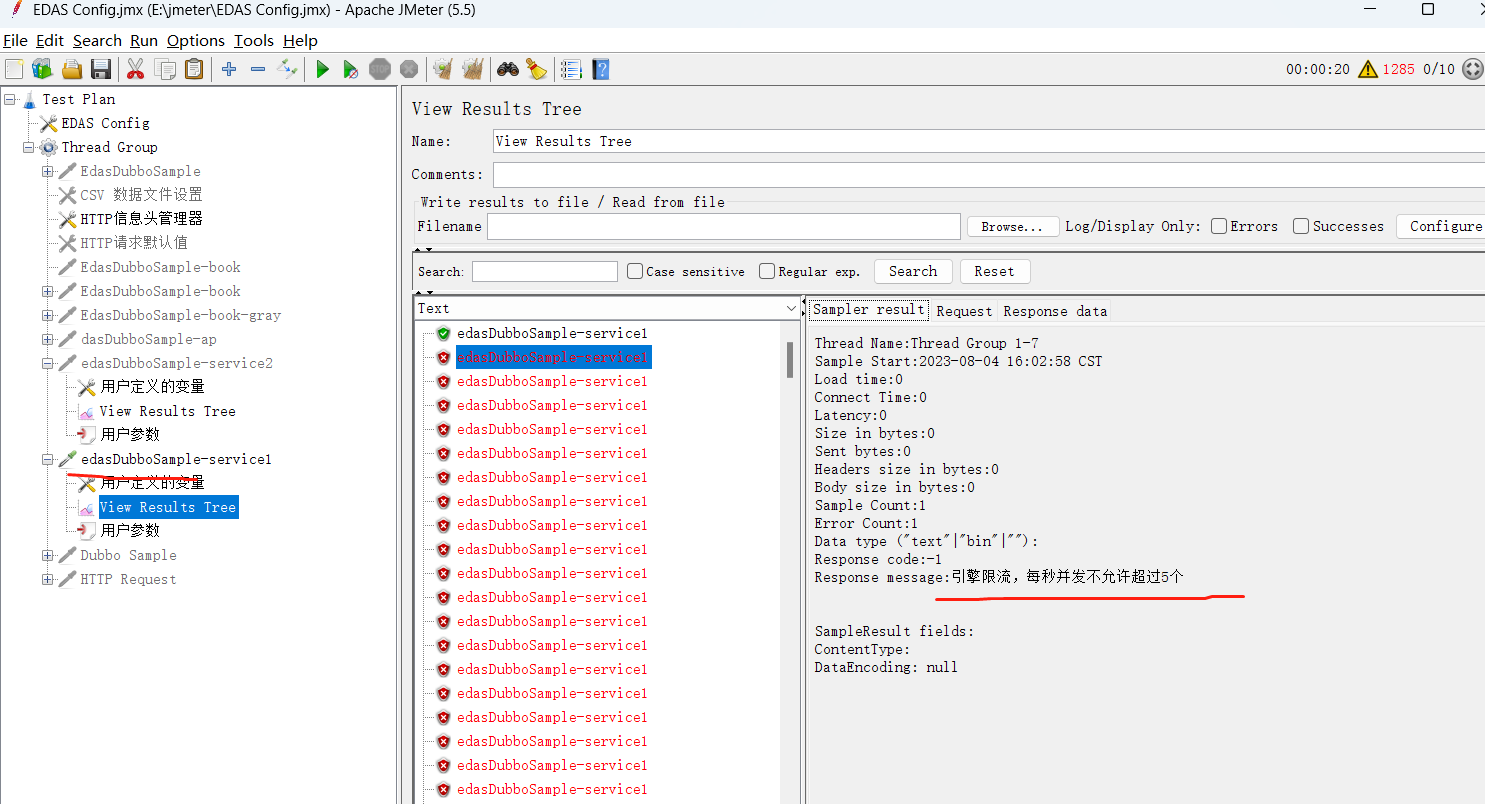Click the warning triangle error counter icon
The width and height of the screenshot is (1485, 804).
click(1366, 69)
